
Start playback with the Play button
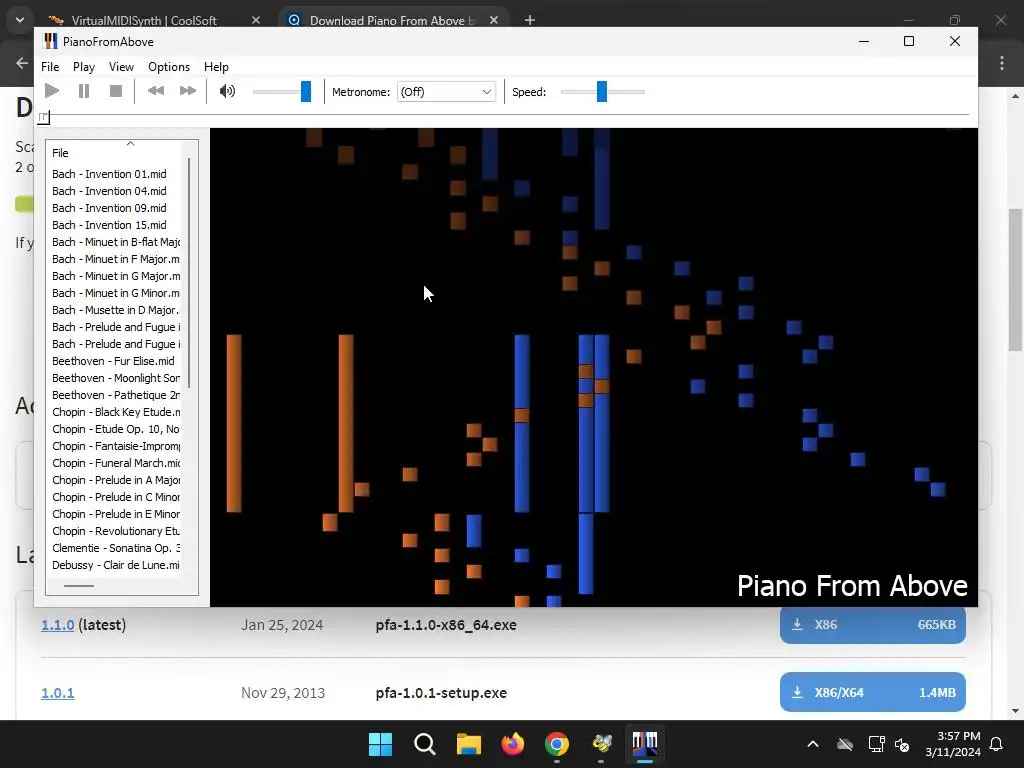[x=52, y=91]
